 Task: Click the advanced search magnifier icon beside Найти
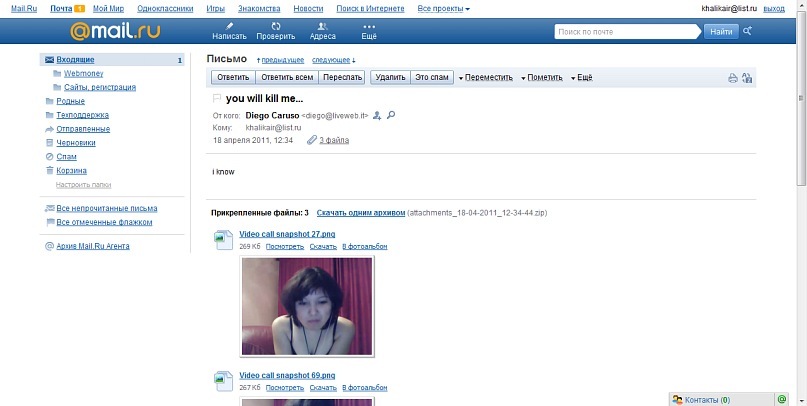click(747, 31)
